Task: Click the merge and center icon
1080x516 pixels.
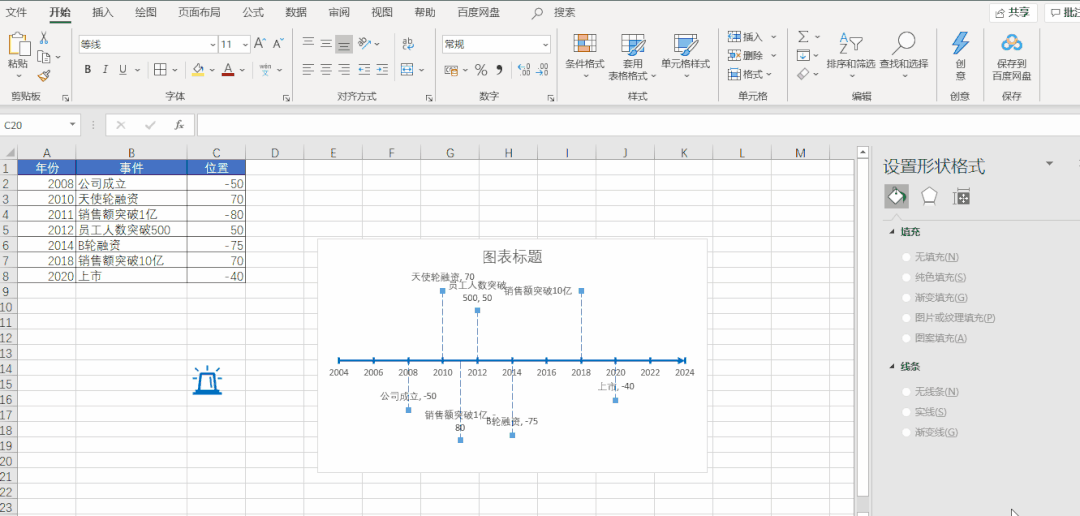Action: (x=407, y=70)
